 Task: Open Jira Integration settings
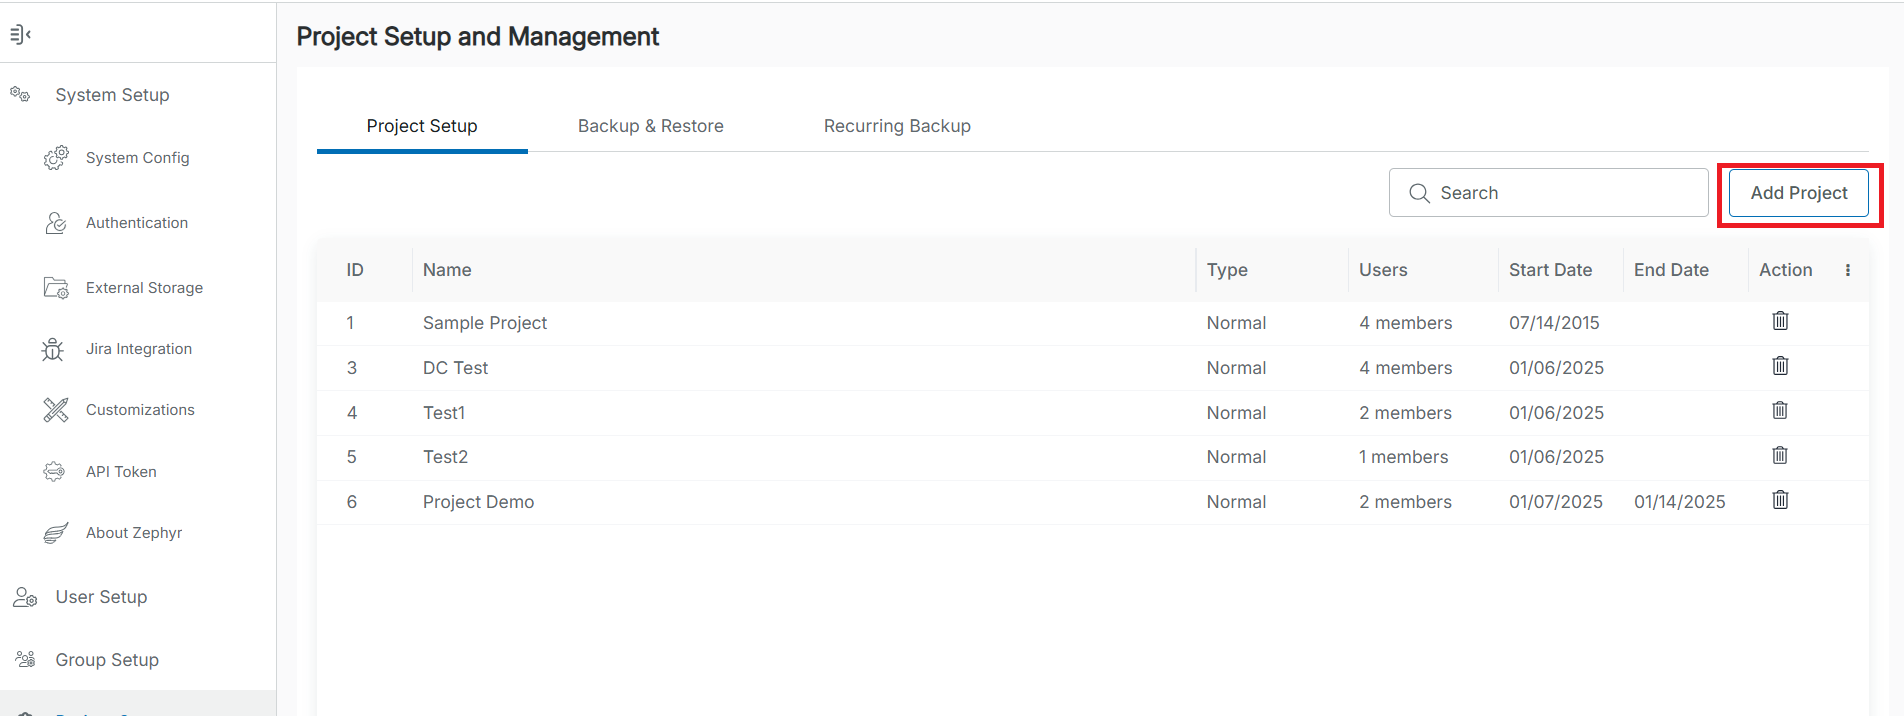coord(139,349)
